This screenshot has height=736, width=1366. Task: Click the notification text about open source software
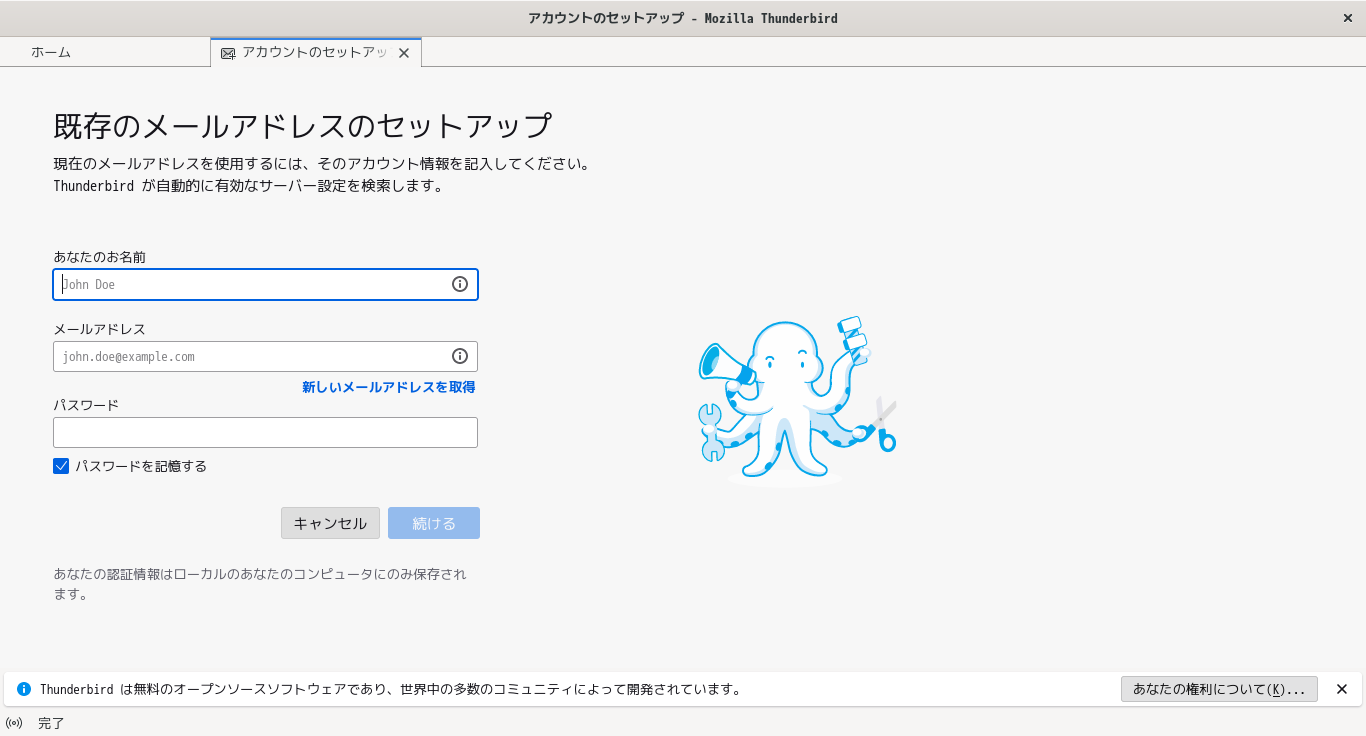tap(391, 689)
